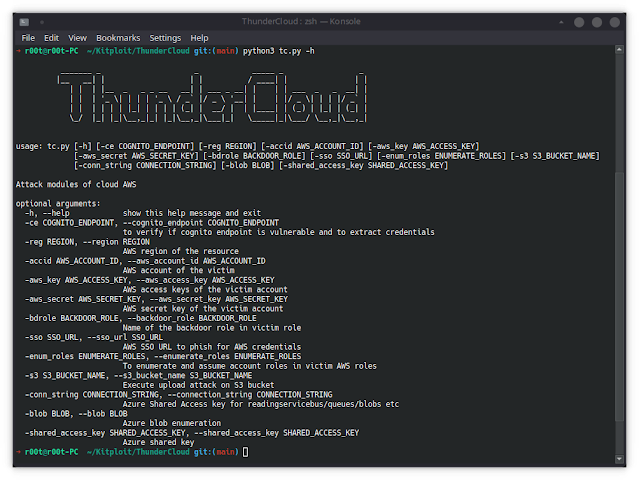
Task: Click 'To enumerate and assume account roles' text
Action: (250, 366)
